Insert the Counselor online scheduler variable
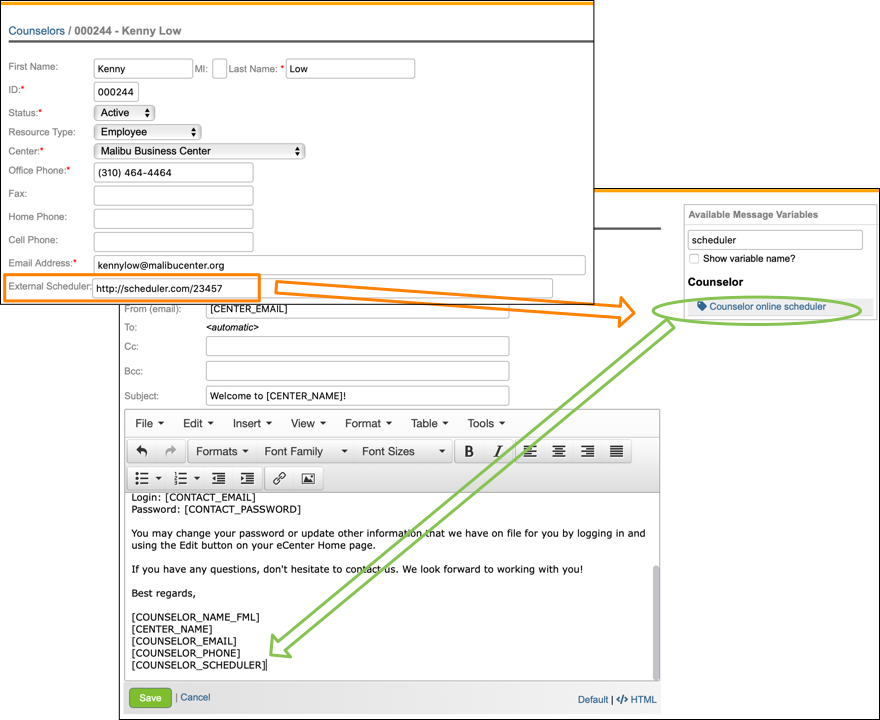The height and width of the screenshot is (720, 880). pos(767,307)
